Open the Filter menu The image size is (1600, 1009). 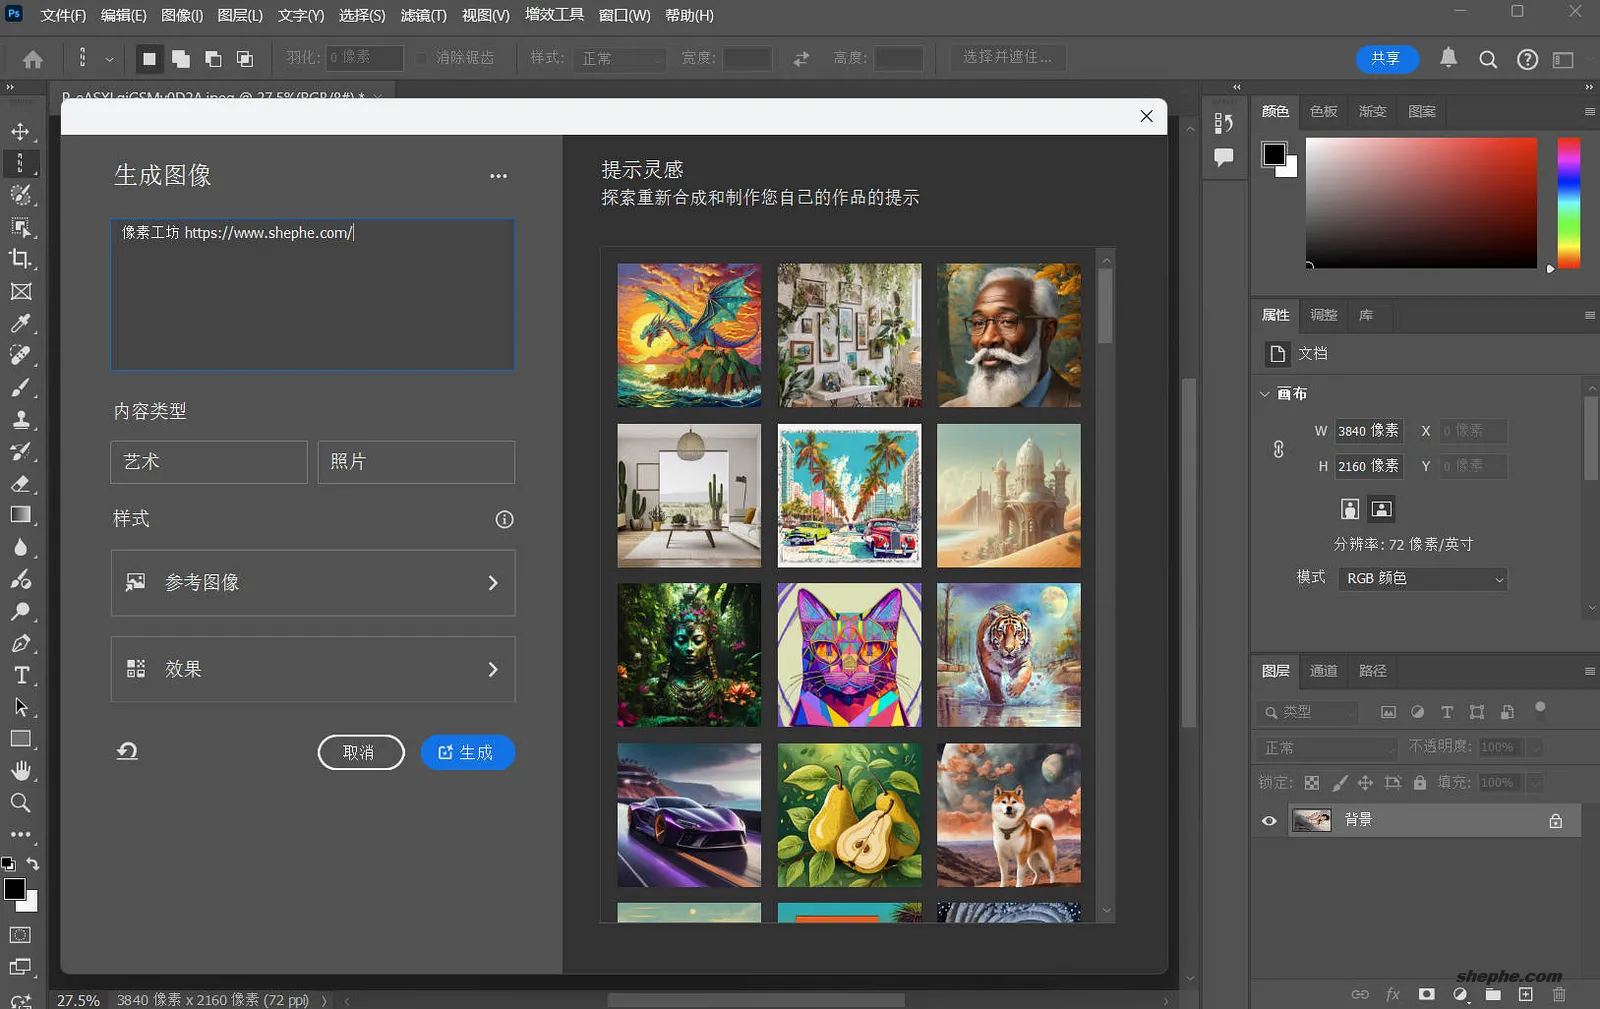[x=423, y=15]
